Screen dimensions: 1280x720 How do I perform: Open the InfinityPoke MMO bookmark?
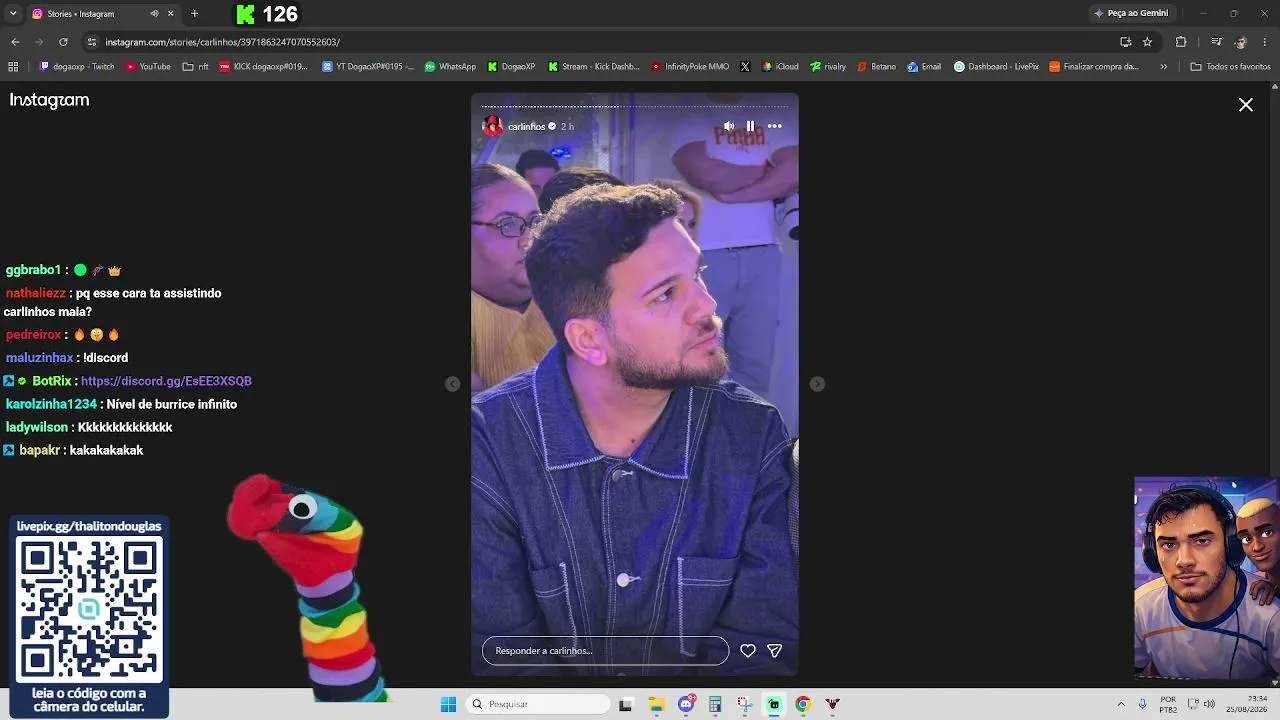coord(690,67)
